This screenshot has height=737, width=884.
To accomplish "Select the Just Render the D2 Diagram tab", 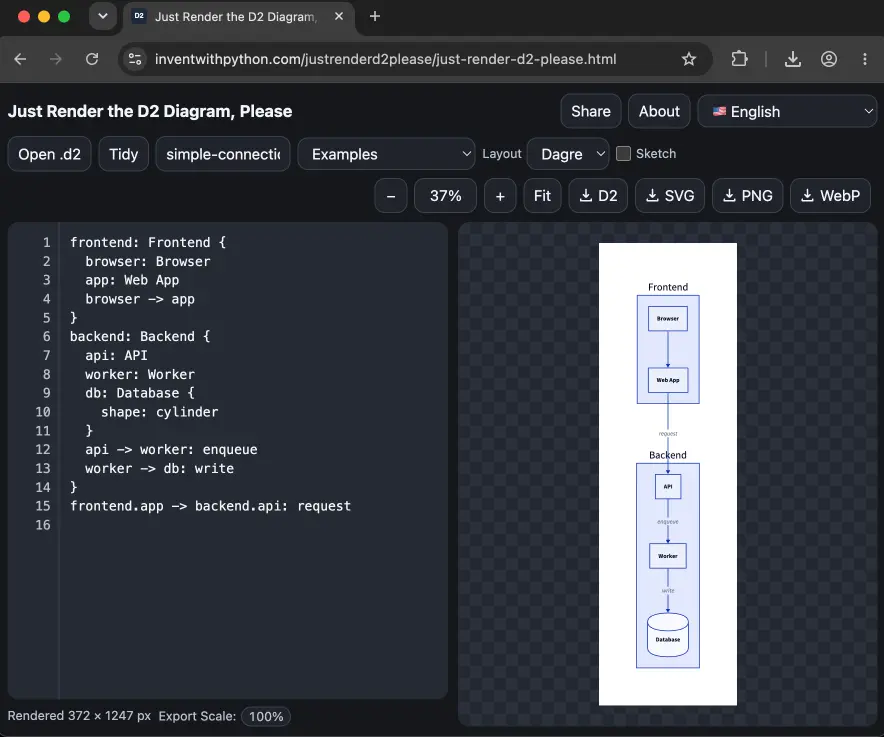I will pos(236,17).
